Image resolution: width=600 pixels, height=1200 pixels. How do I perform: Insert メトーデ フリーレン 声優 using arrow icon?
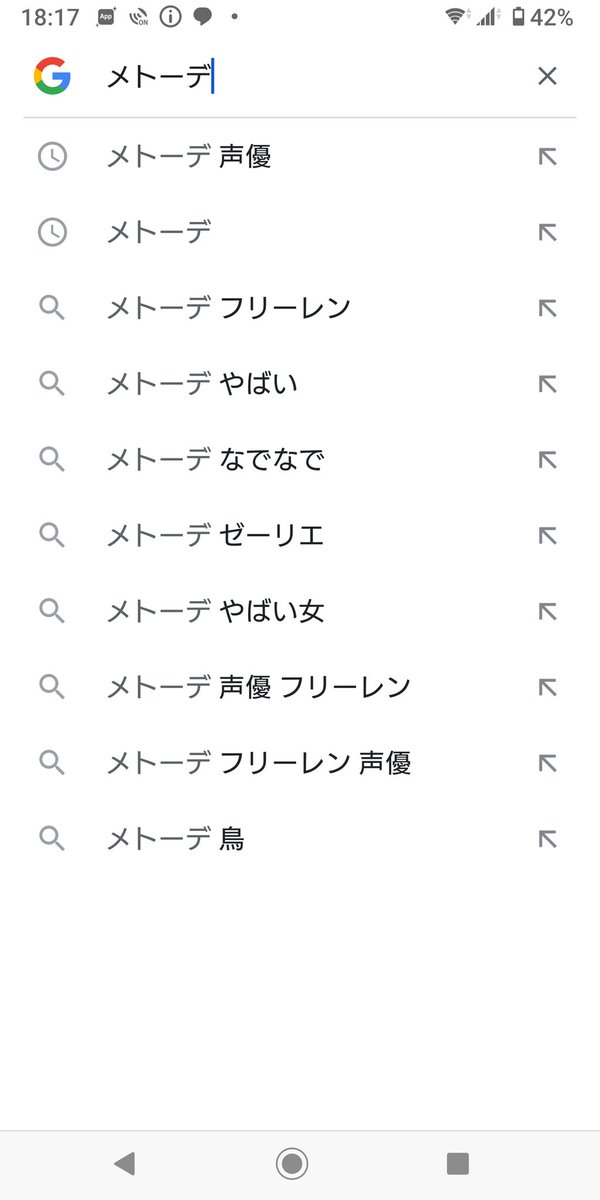pyautogui.click(x=547, y=763)
